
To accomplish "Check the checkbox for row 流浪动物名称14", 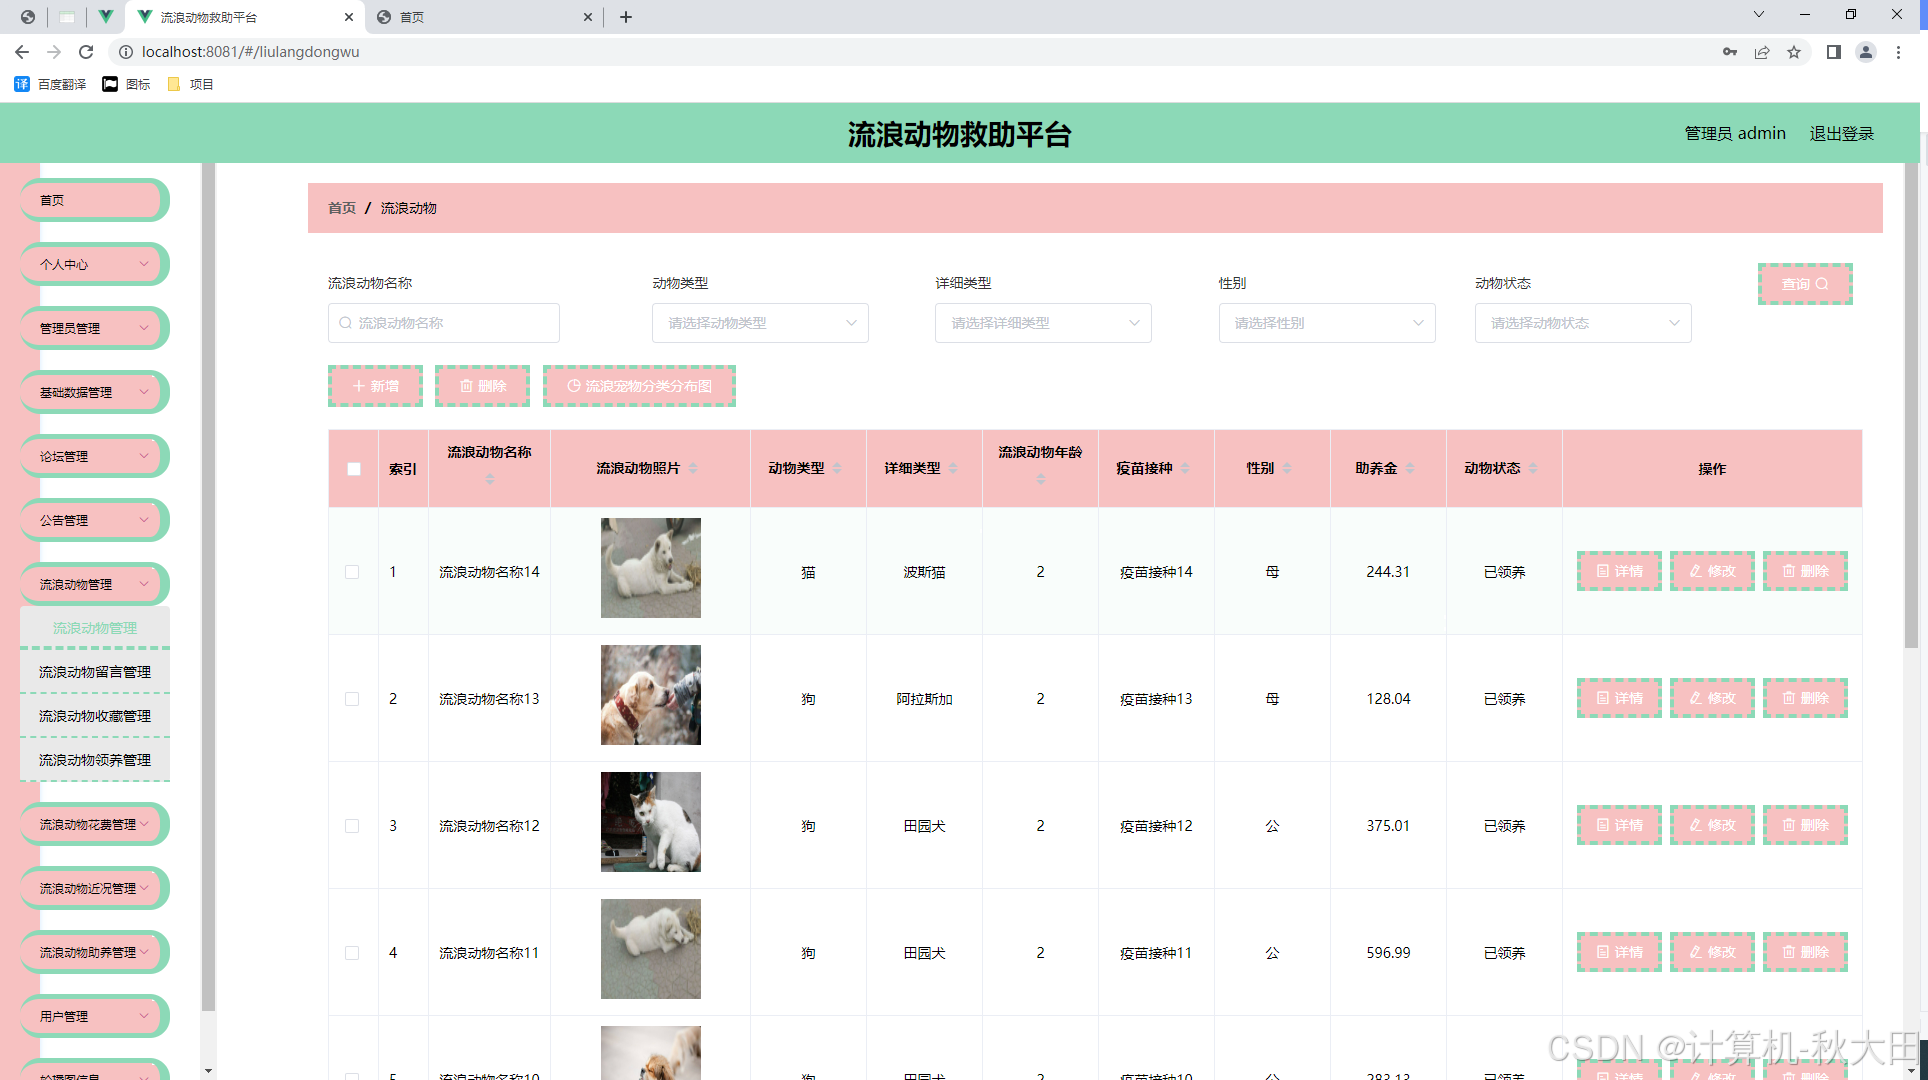I will [x=352, y=572].
